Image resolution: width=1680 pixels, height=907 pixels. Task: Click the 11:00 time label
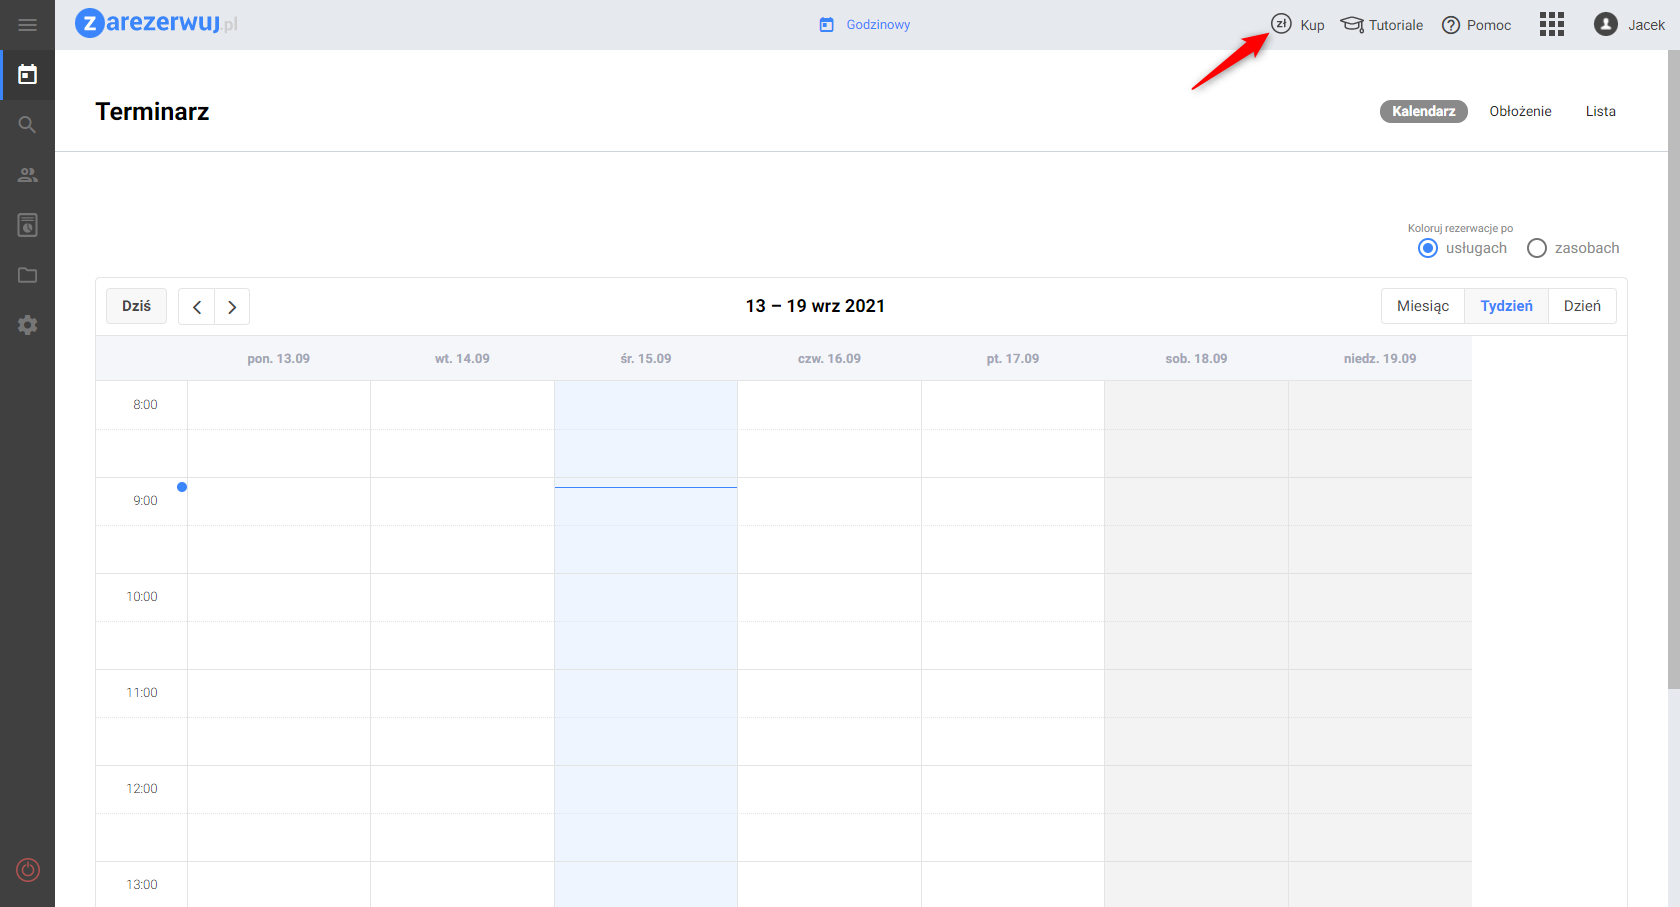click(142, 693)
